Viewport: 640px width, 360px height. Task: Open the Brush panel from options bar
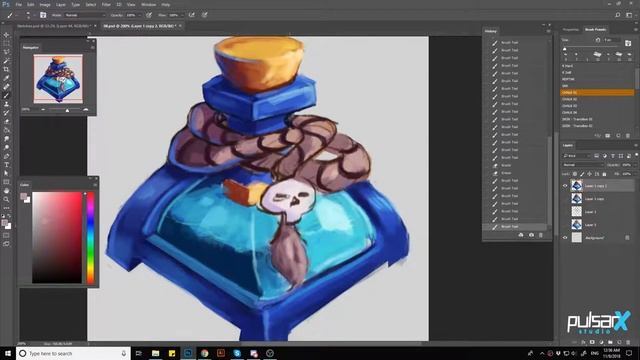[x=43, y=15]
